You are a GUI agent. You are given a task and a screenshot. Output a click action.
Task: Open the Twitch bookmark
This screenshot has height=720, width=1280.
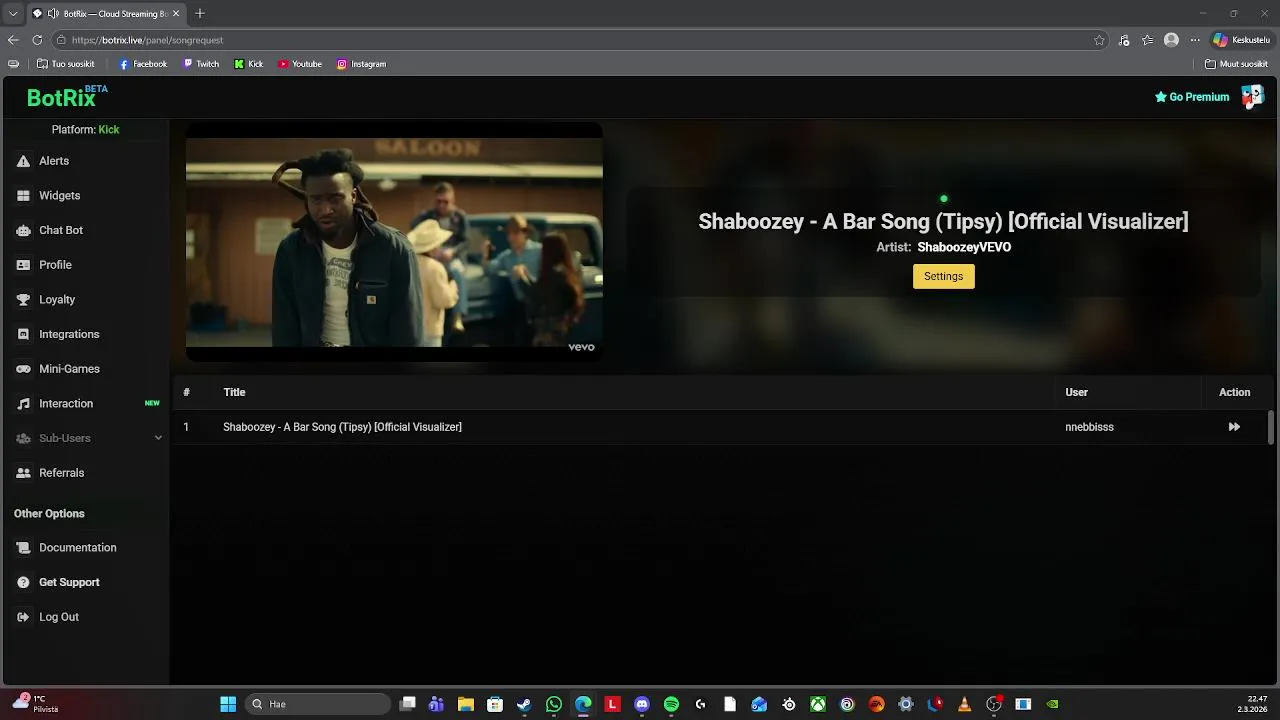coord(201,64)
